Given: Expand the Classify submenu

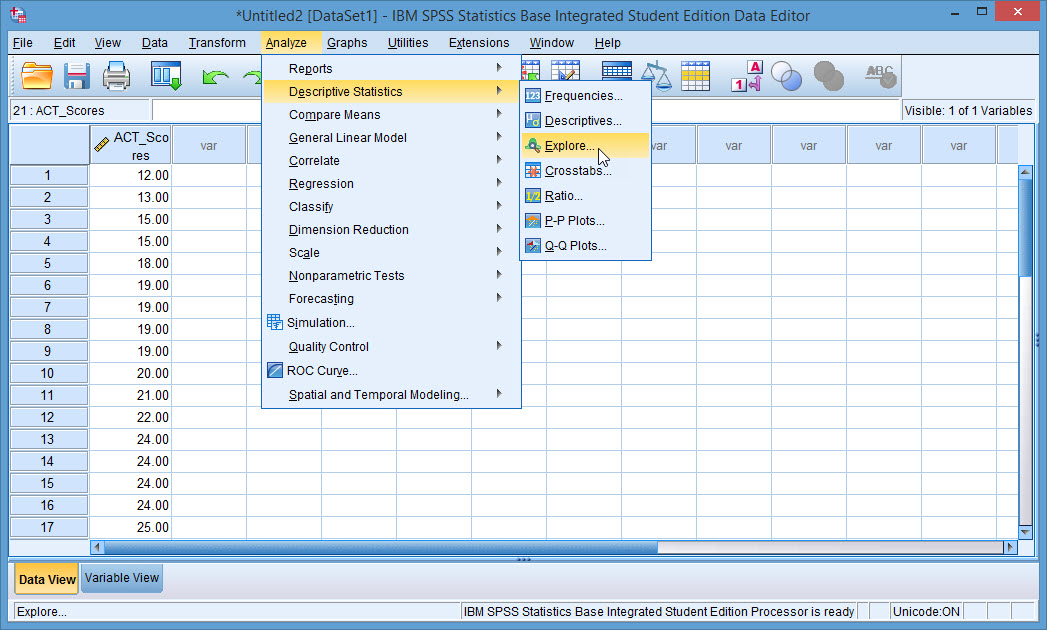Looking at the screenshot, I should coord(391,206).
